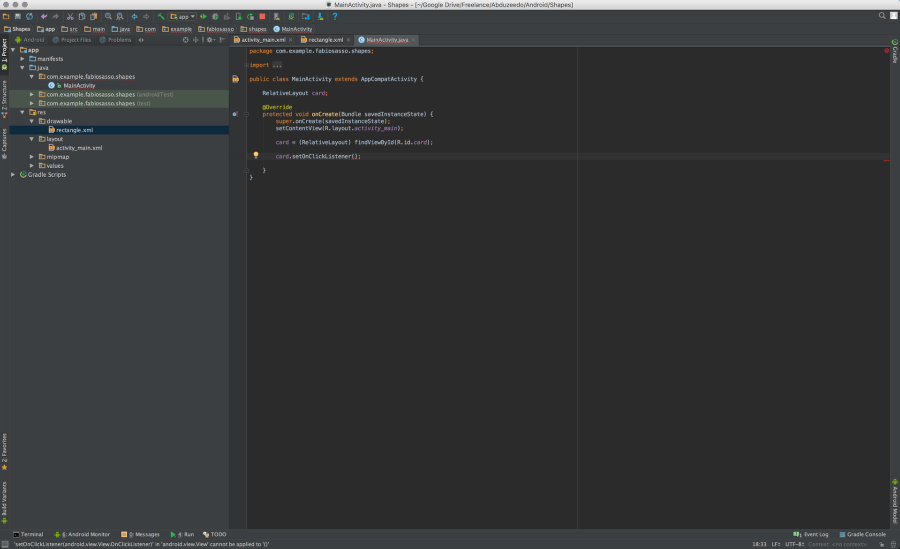Click the 'src' breadcrumb
This screenshot has width=900, height=549.
tap(69, 29)
